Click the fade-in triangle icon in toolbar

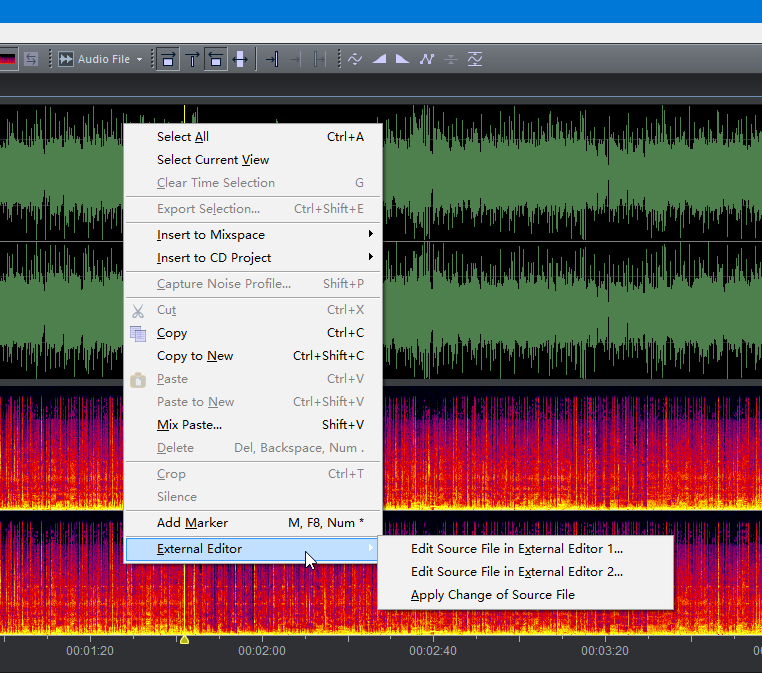380,59
